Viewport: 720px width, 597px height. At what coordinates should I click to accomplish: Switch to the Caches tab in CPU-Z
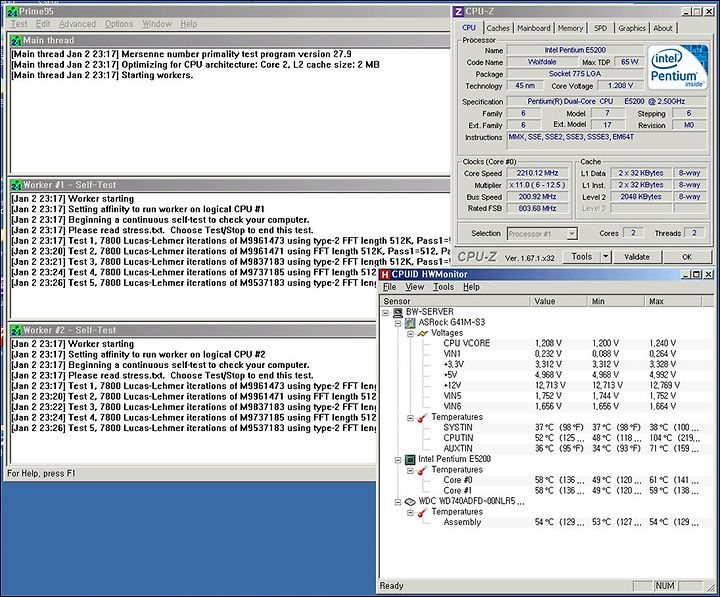498,28
